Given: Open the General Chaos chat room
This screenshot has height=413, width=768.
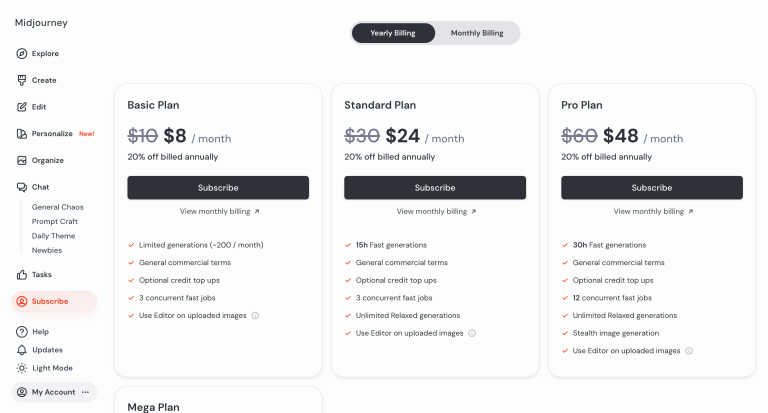Looking at the screenshot, I should pyautogui.click(x=57, y=207).
